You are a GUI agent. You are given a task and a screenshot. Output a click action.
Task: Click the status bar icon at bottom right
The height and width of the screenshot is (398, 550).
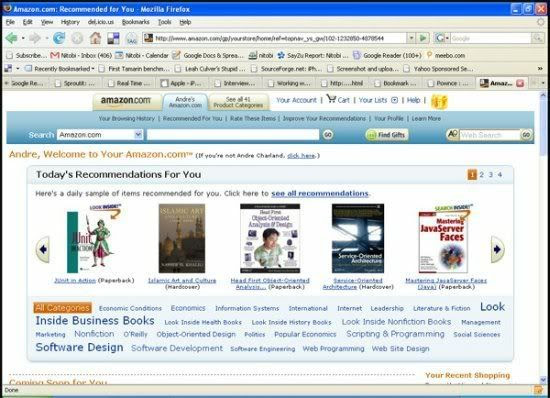click(538, 390)
